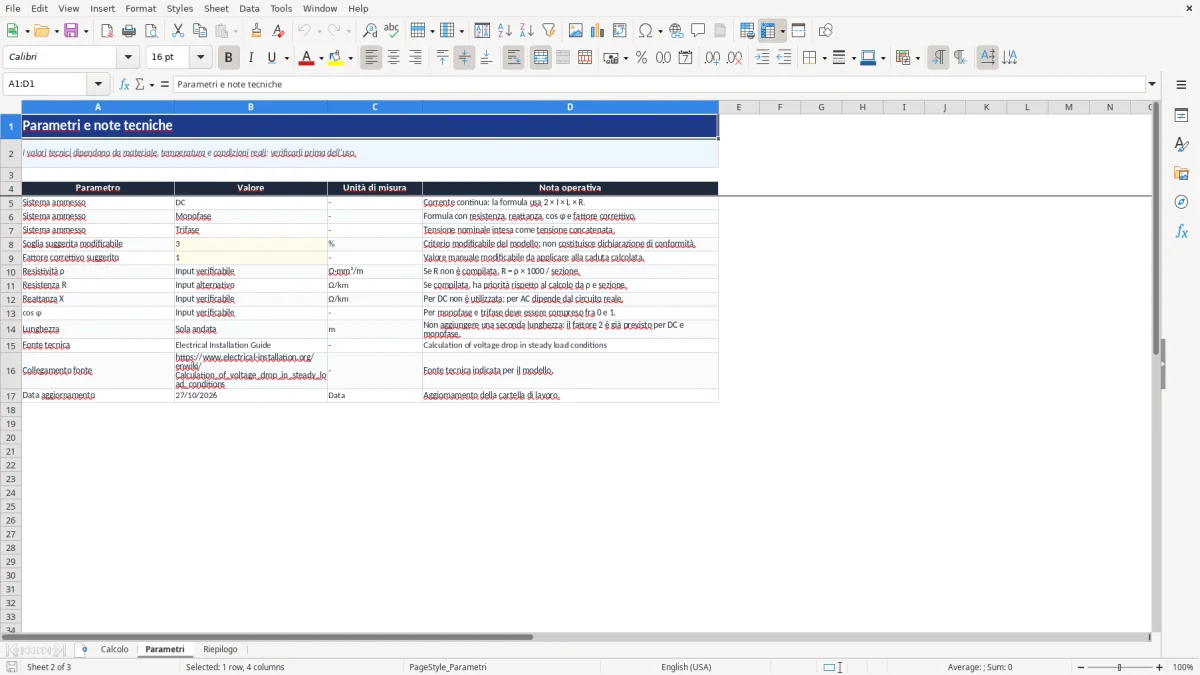Insert a hyperlink
The height and width of the screenshot is (675, 1200).
click(x=677, y=31)
